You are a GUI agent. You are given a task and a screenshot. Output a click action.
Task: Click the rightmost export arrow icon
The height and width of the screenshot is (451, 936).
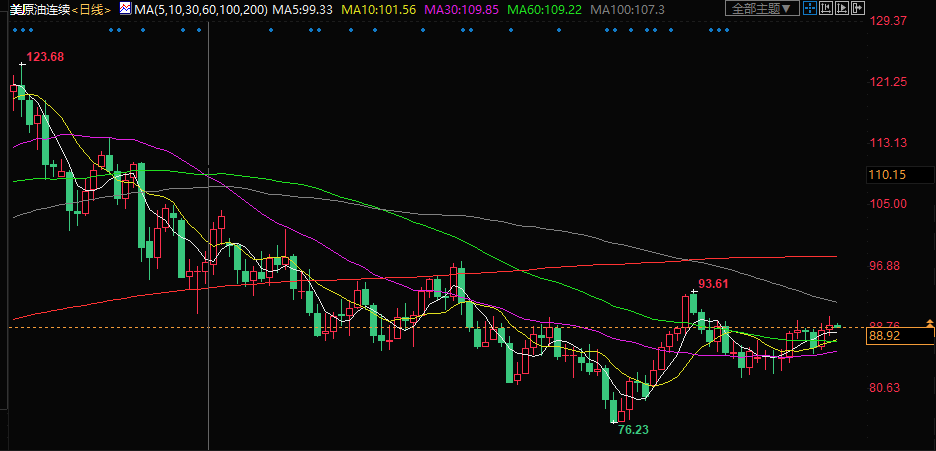tap(858, 8)
